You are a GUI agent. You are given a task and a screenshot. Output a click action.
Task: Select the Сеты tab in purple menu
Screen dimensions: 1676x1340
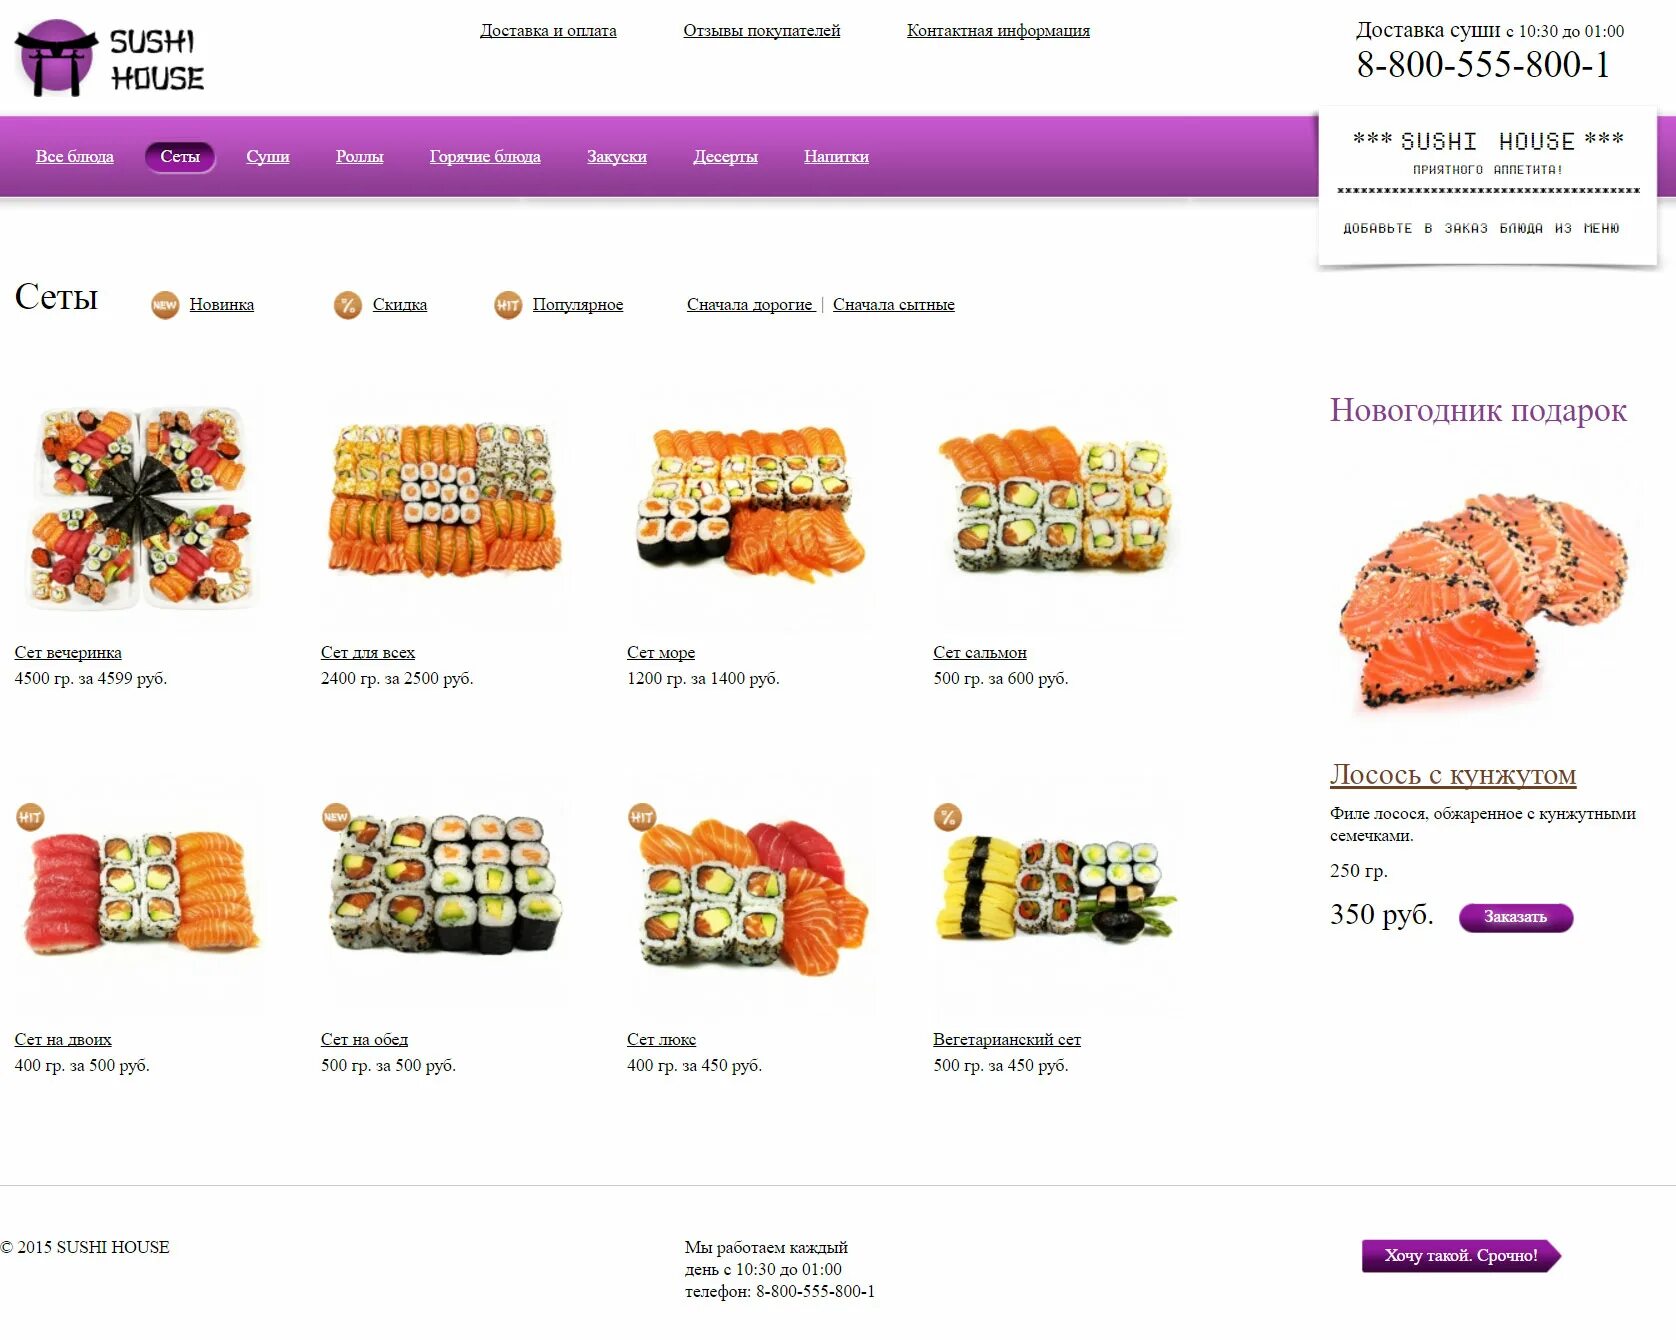pyautogui.click(x=180, y=157)
